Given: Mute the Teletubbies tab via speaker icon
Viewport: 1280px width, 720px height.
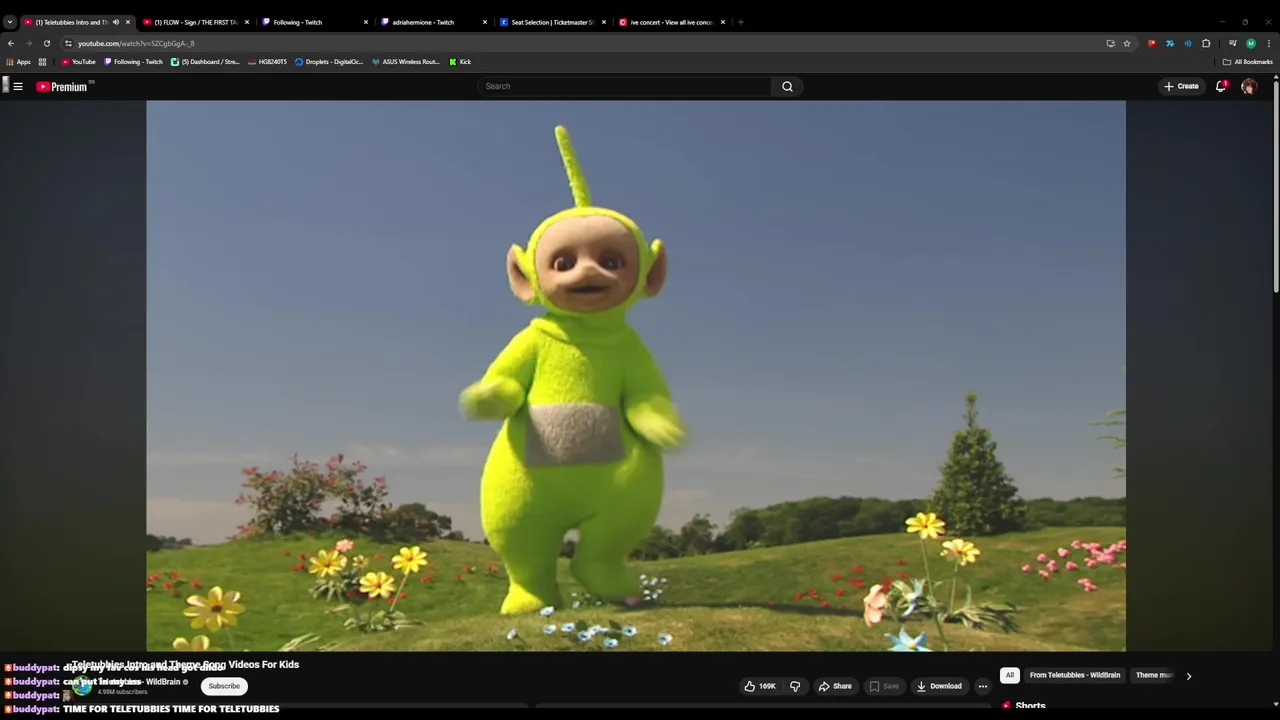Looking at the screenshot, I should 116,22.
